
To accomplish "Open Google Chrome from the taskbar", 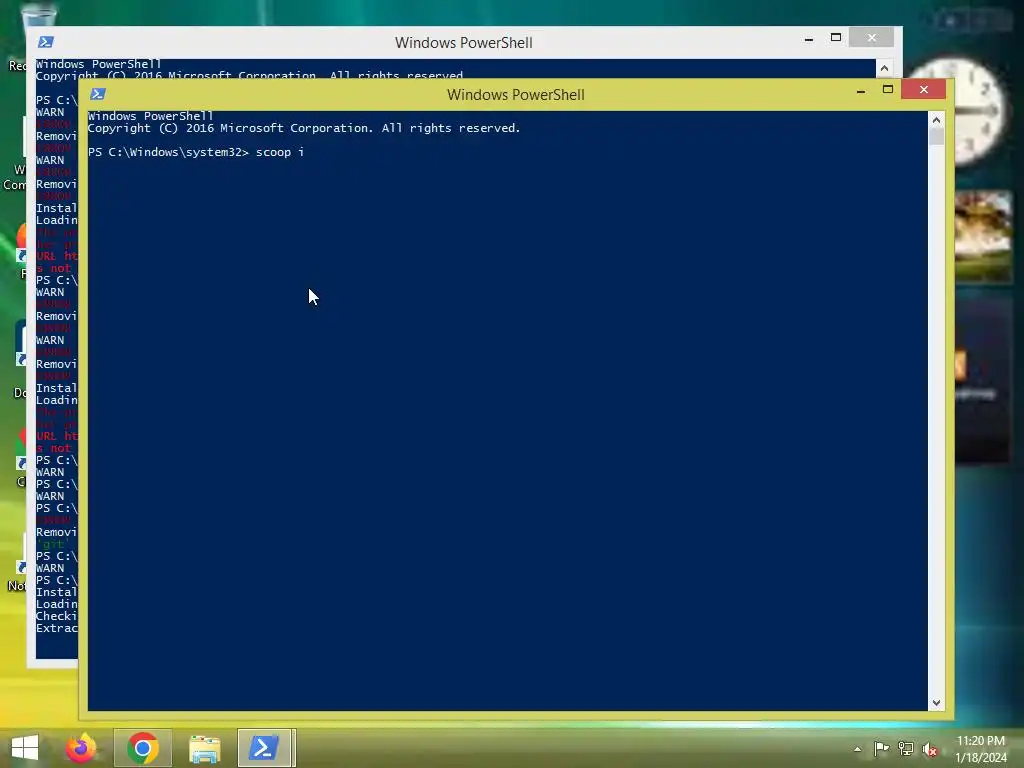I will [x=143, y=748].
